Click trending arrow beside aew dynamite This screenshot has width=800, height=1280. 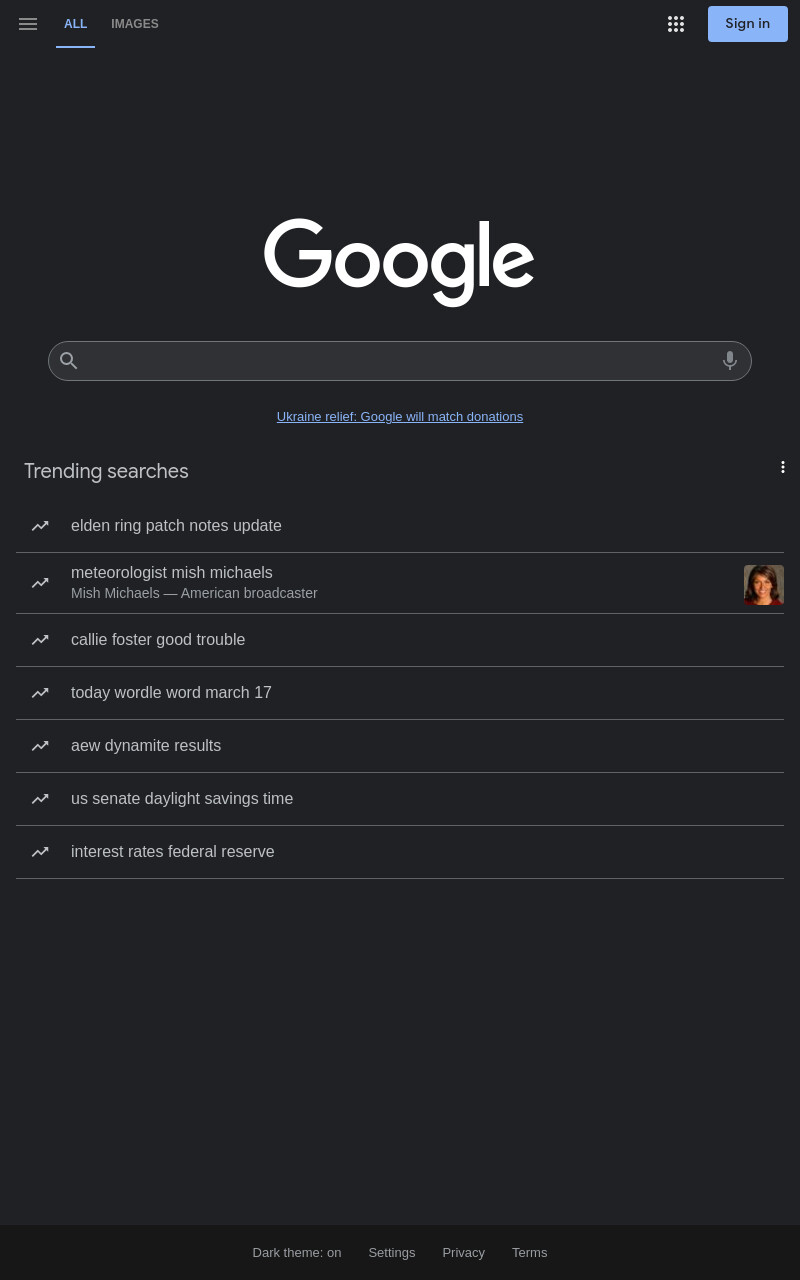pos(40,746)
